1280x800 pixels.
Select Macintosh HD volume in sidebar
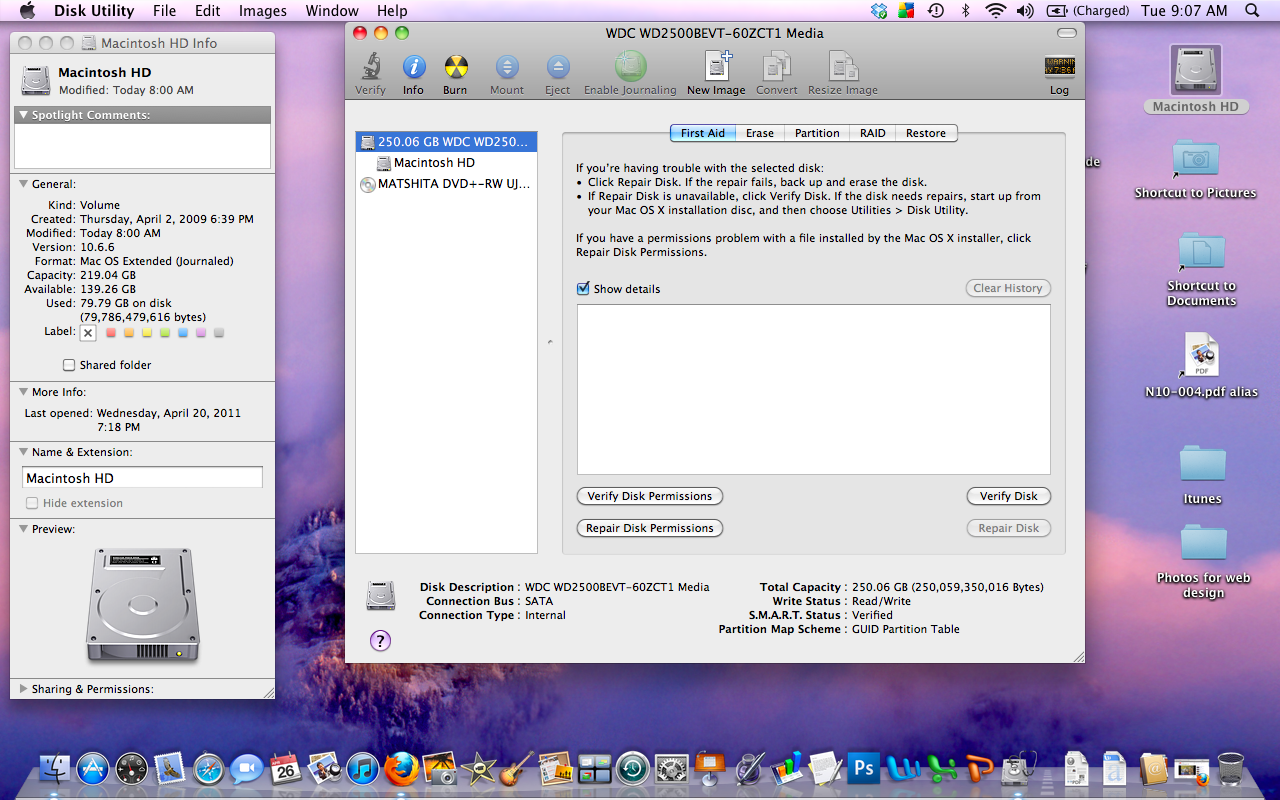coord(446,162)
